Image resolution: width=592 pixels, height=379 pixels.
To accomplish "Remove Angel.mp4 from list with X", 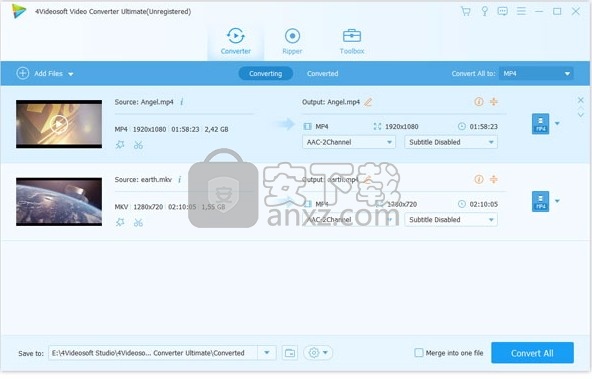I will click(x=581, y=100).
